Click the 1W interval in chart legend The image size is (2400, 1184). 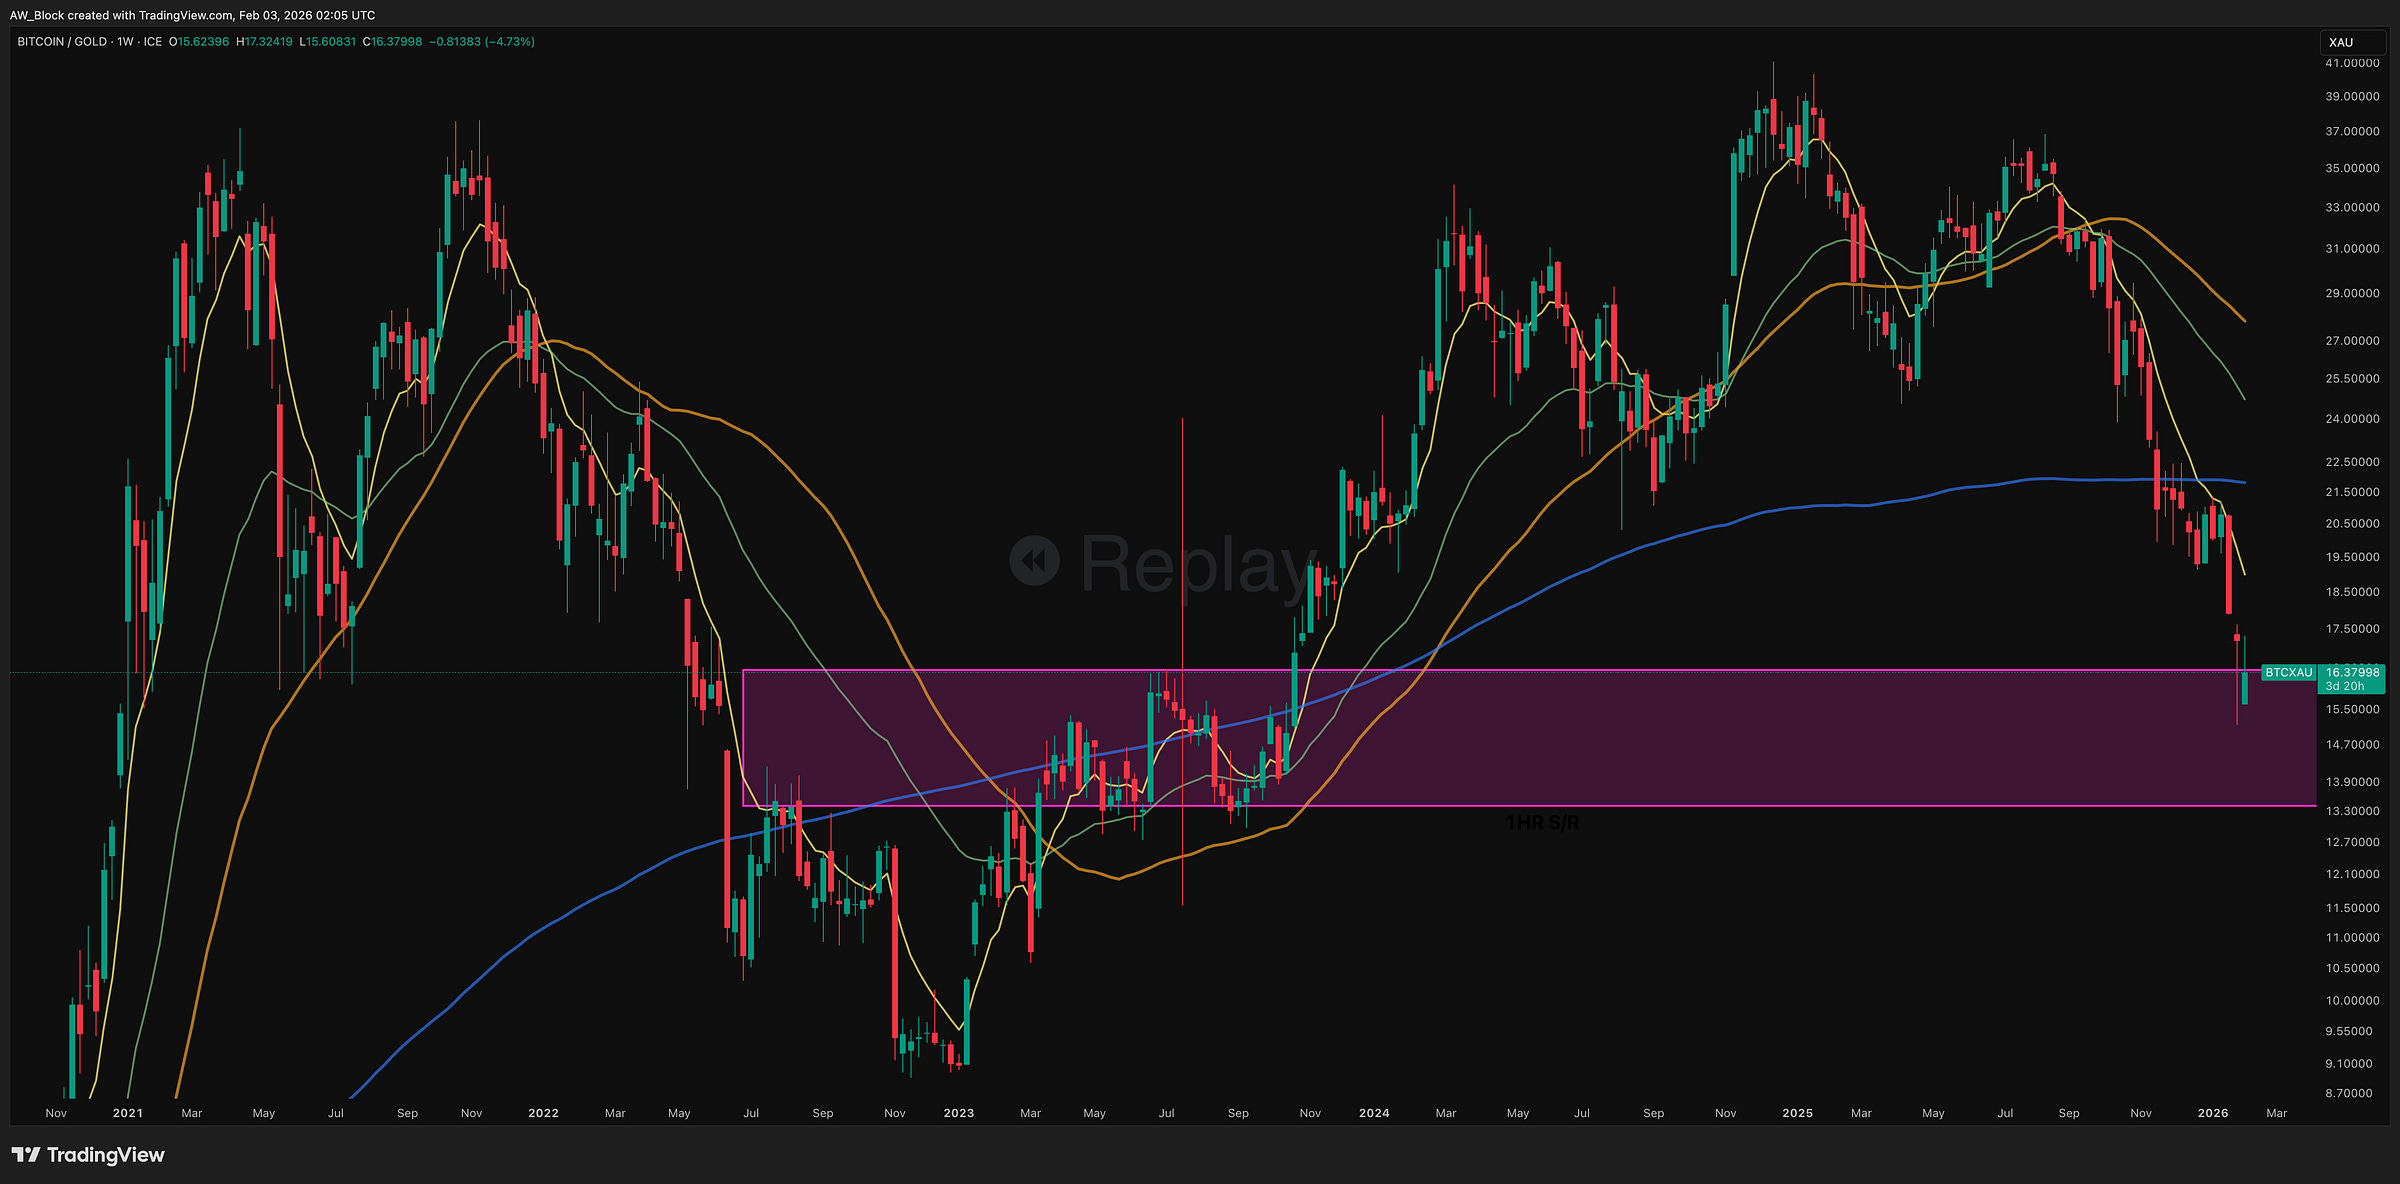coord(125,42)
